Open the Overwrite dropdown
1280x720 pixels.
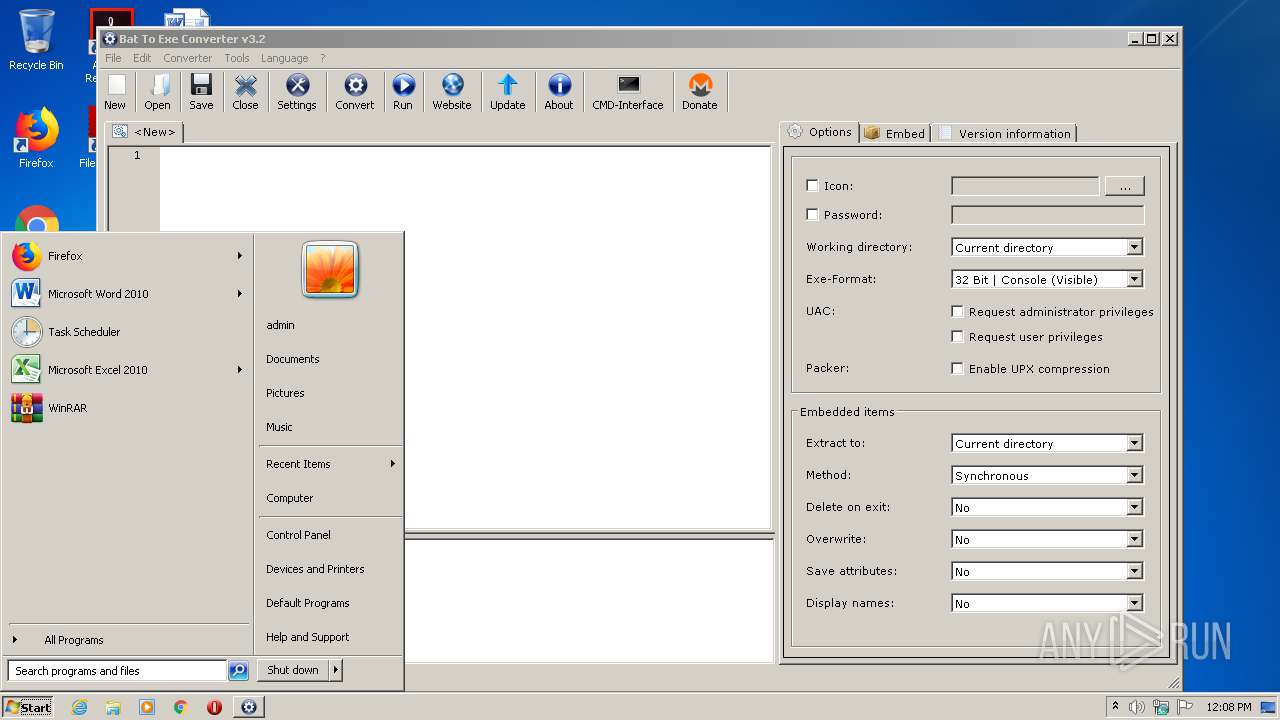click(1047, 539)
